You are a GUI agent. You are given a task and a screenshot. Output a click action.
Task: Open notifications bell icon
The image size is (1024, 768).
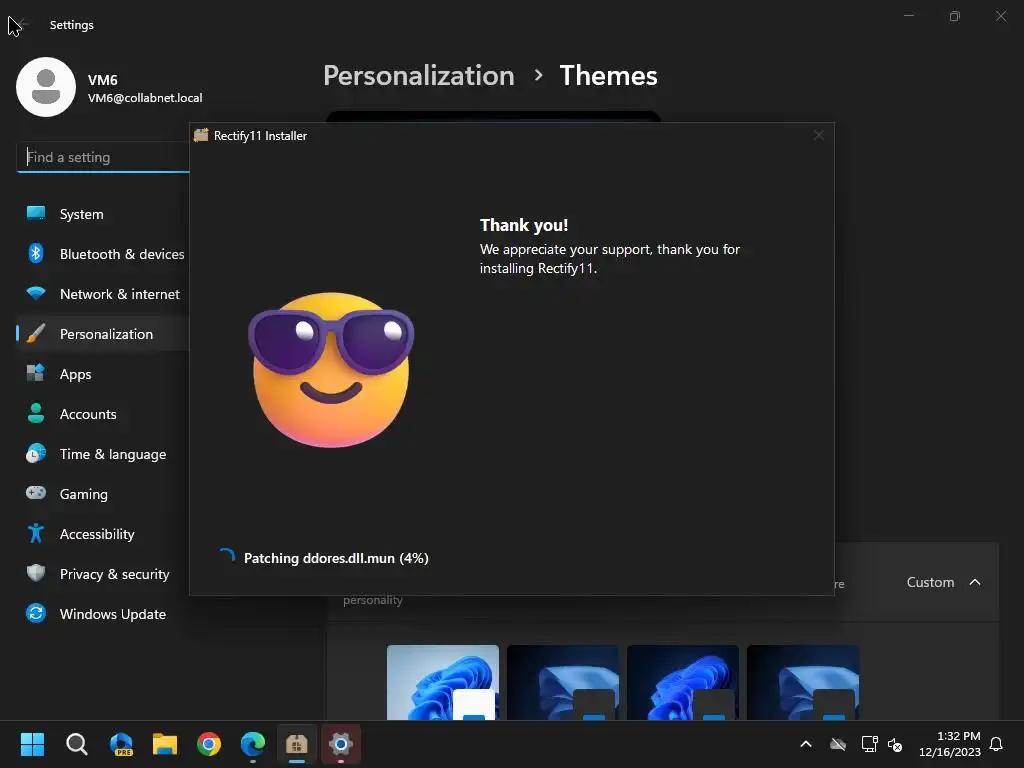tap(996, 744)
